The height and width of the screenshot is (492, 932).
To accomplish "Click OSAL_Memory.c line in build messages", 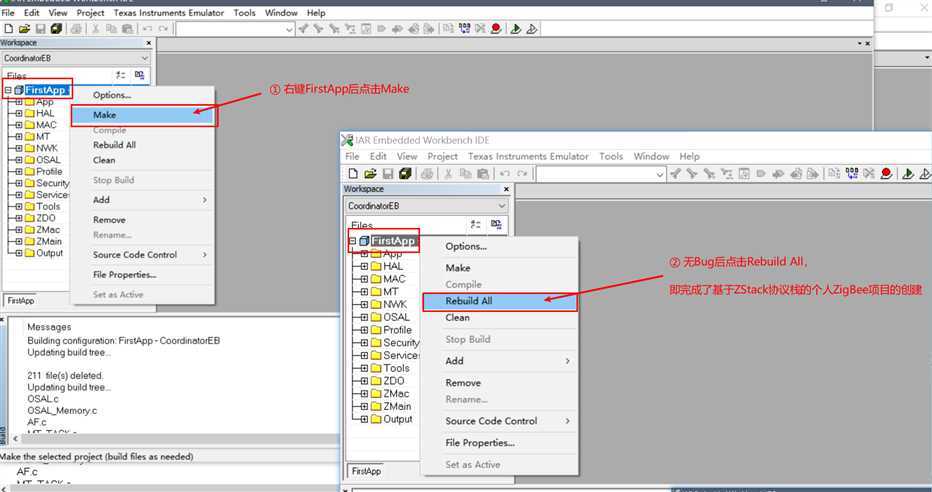I will tap(62, 411).
